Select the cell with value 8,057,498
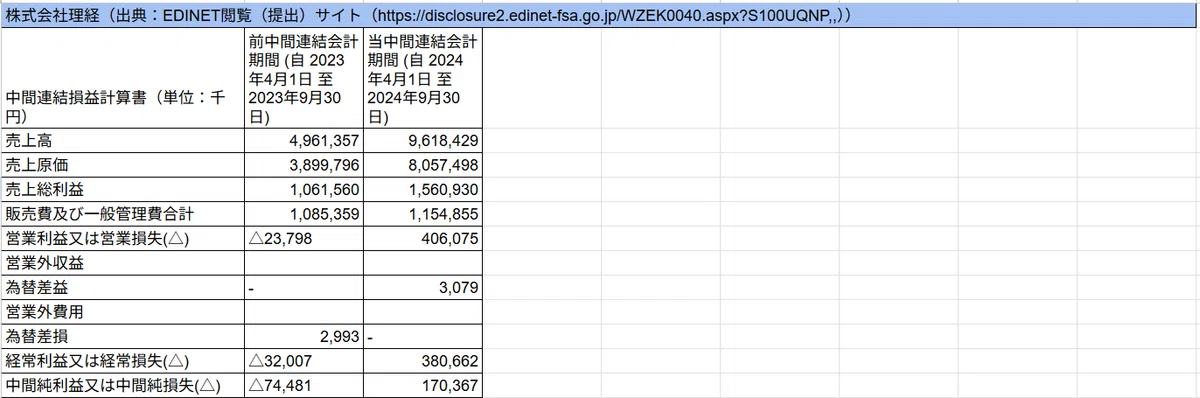Screen dimensions: 1200x398 [x=424, y=165]
